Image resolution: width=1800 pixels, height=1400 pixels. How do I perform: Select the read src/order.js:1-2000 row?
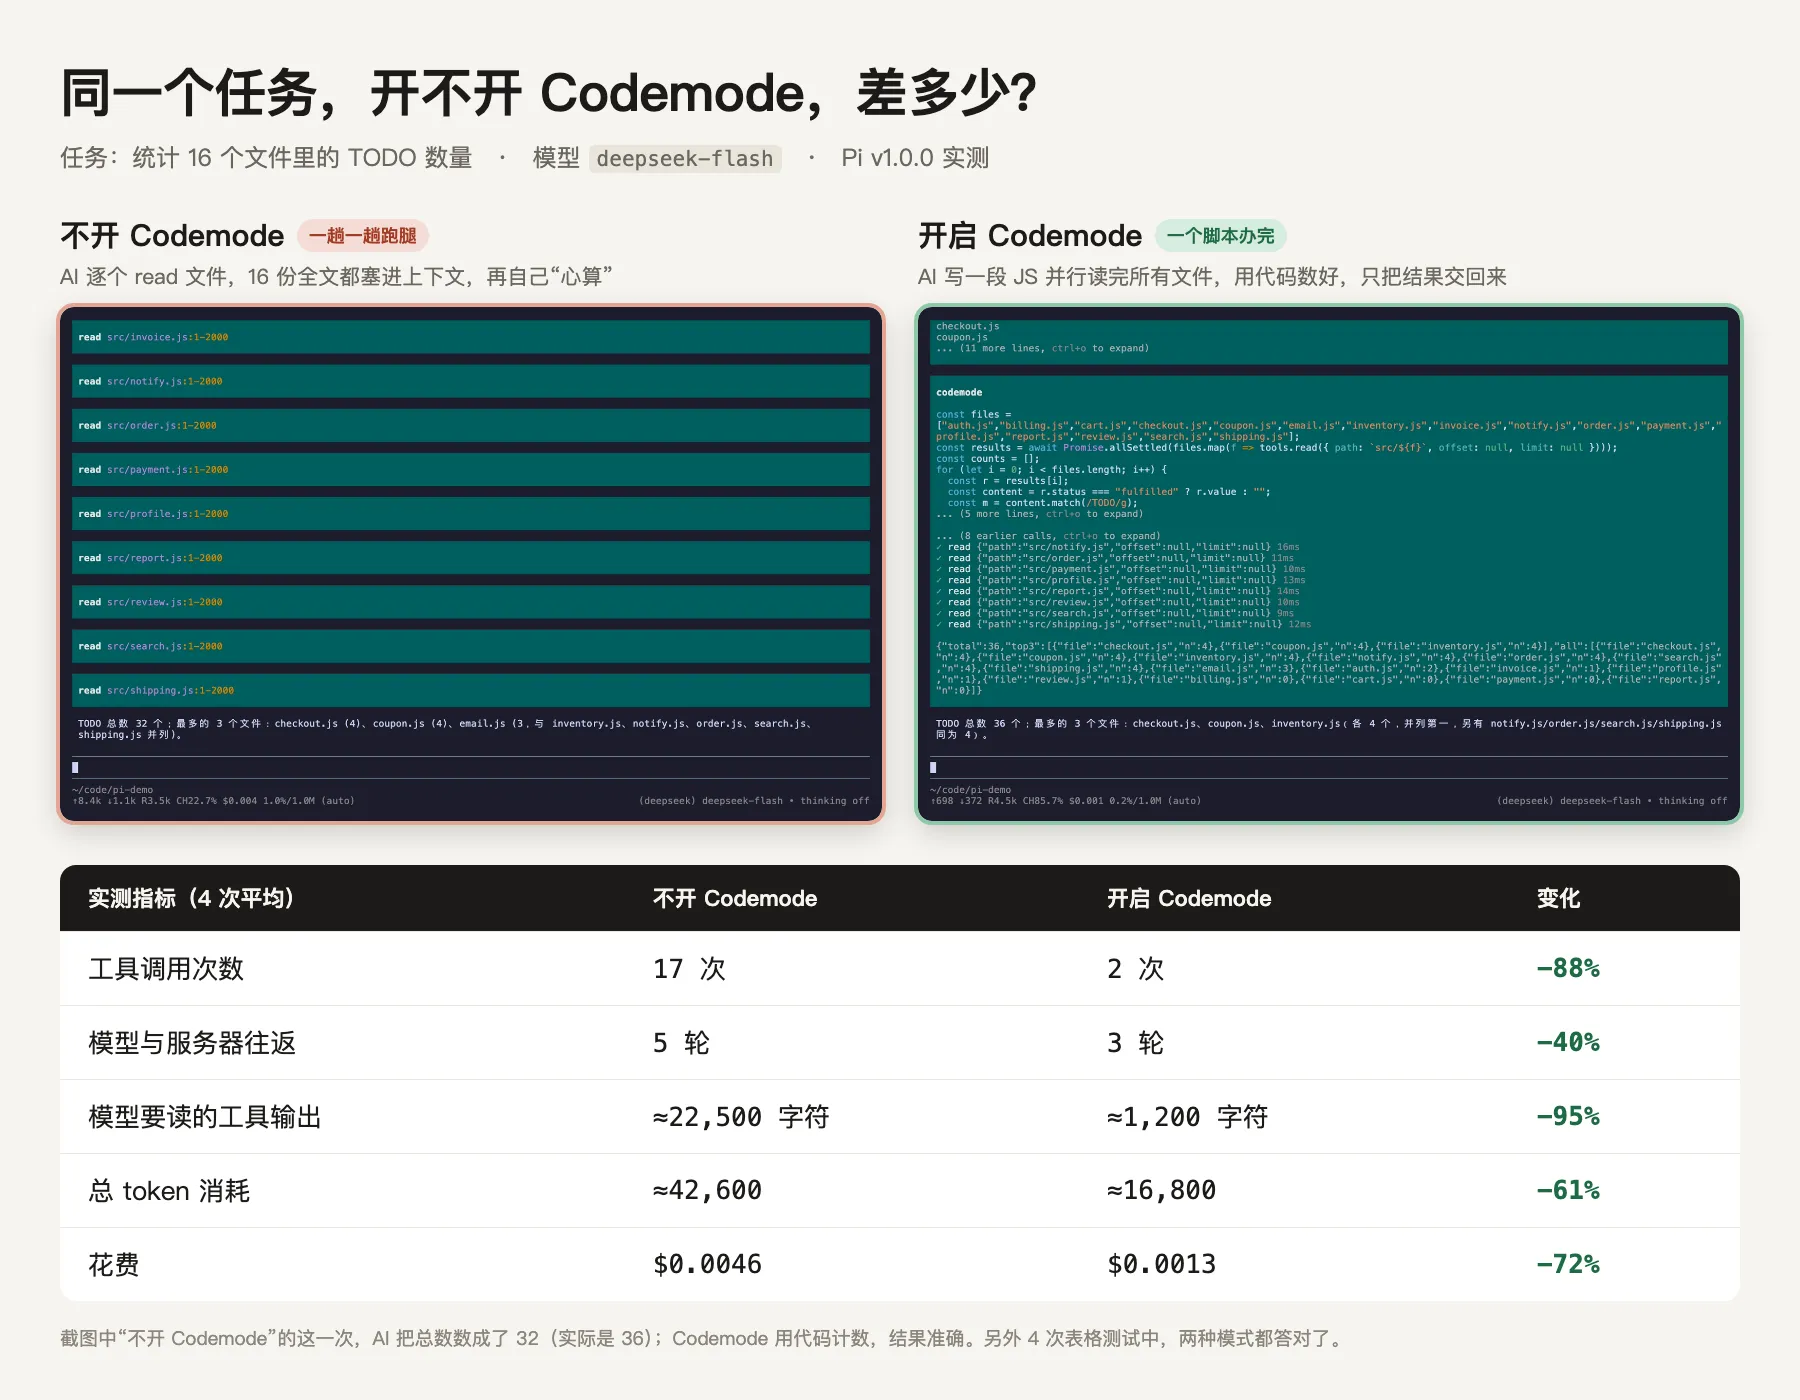pos(471,425)
